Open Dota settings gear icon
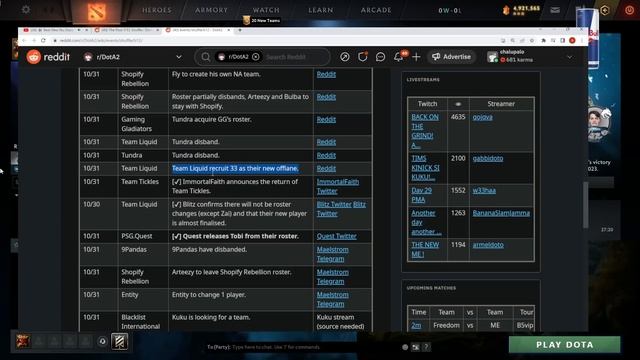The width and height of the screenshot is (640, 360). [x=26, y=9]
